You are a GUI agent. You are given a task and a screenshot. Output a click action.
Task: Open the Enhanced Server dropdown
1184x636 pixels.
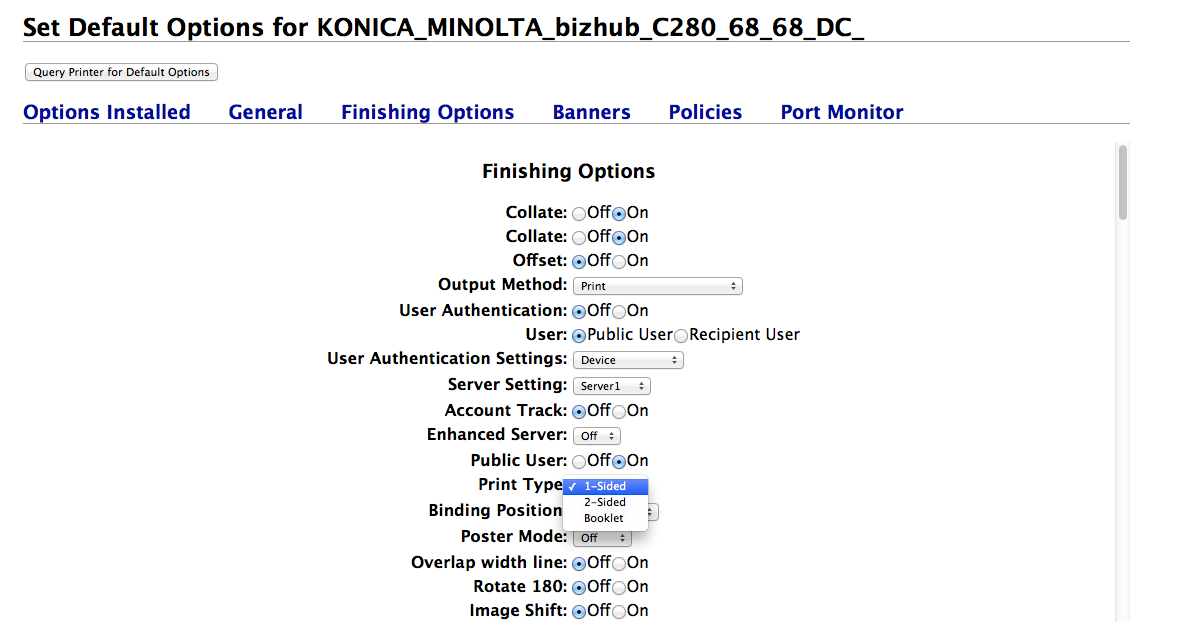click(x=597, y=436)
